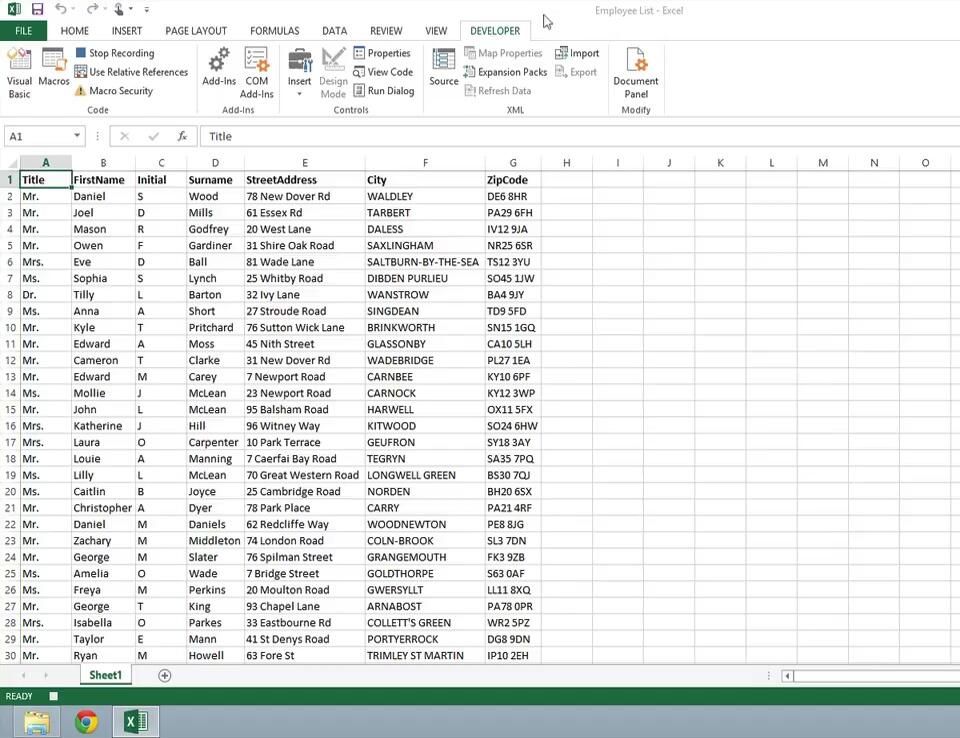Switch to the VIEW tab

(x=436, y=31)
